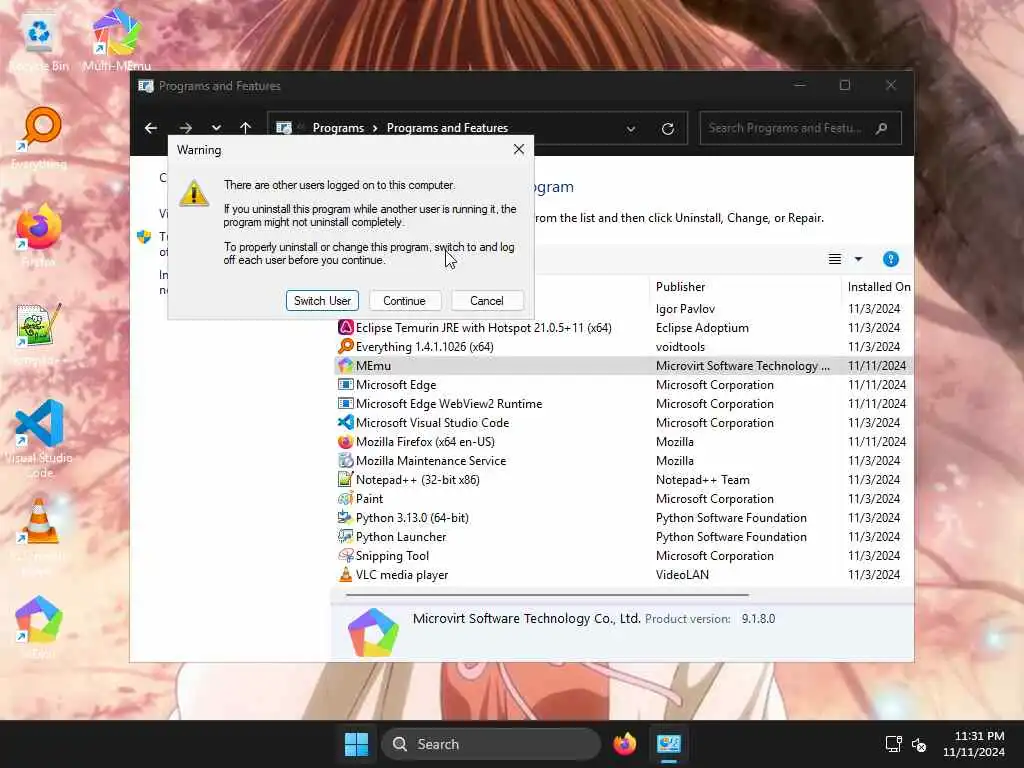Select Microsoft Edge icon in list
Viewport: 1024px width, 768px height.
(345, 385)
